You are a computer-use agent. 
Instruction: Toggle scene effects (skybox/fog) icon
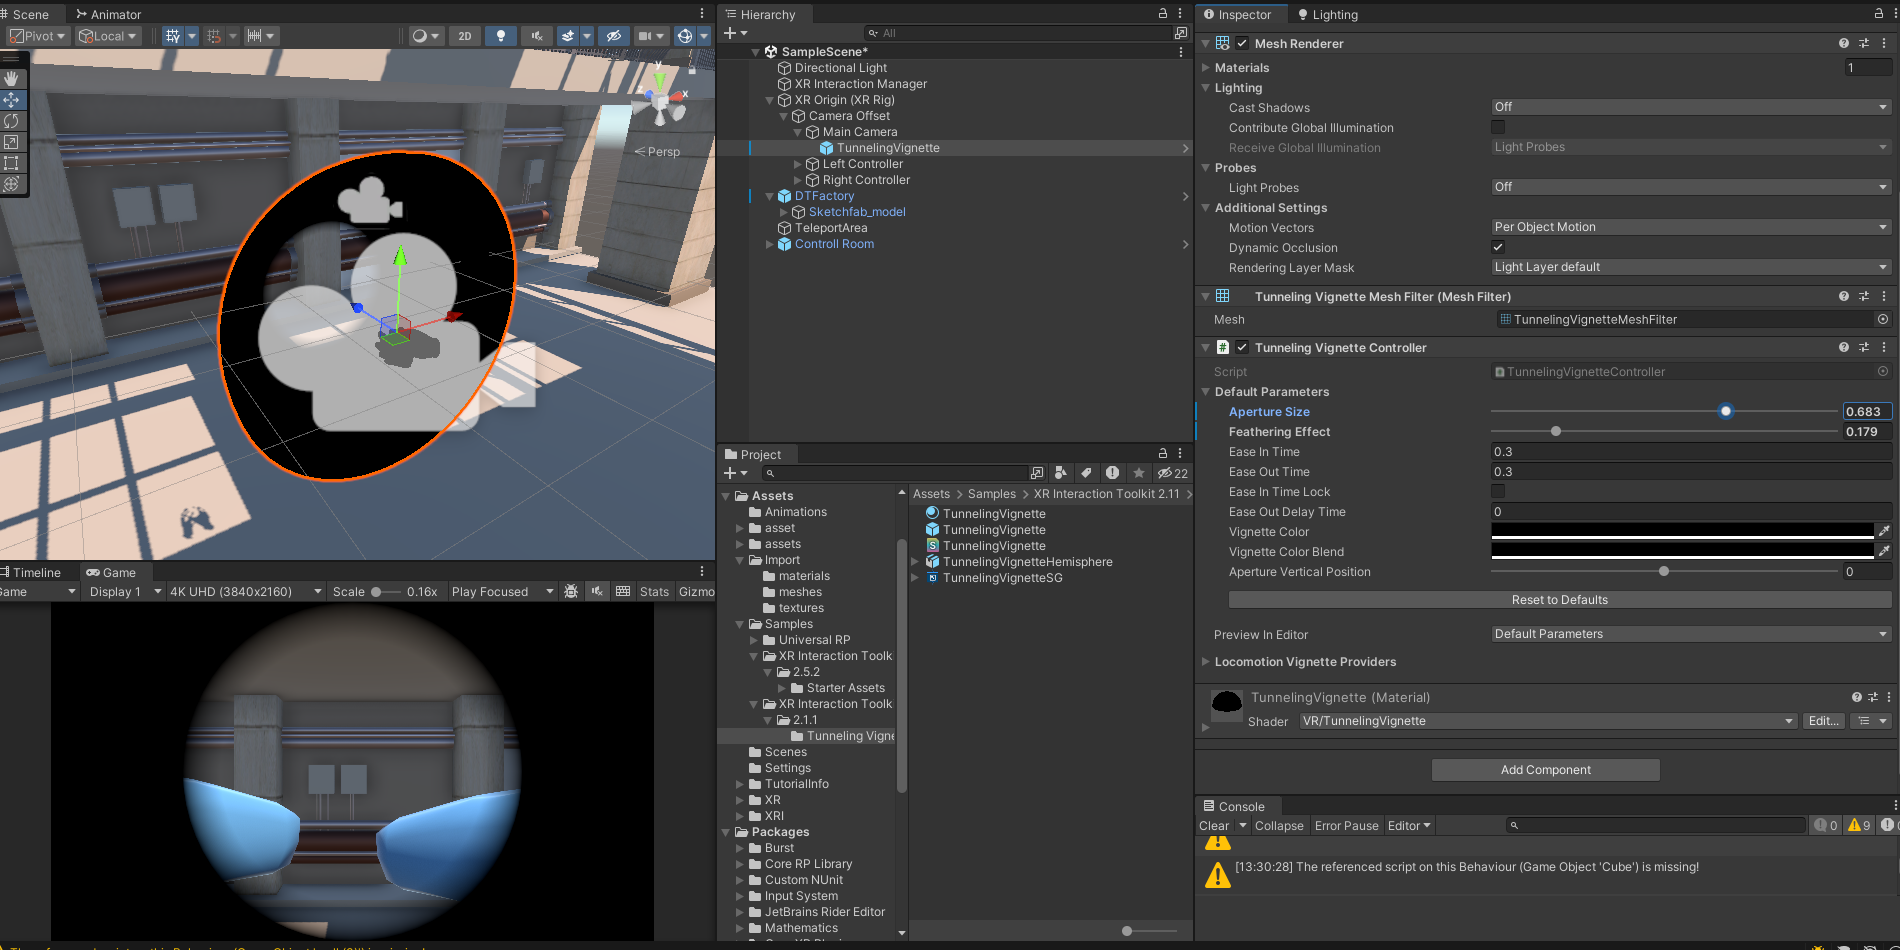click(x=568, y=36)
